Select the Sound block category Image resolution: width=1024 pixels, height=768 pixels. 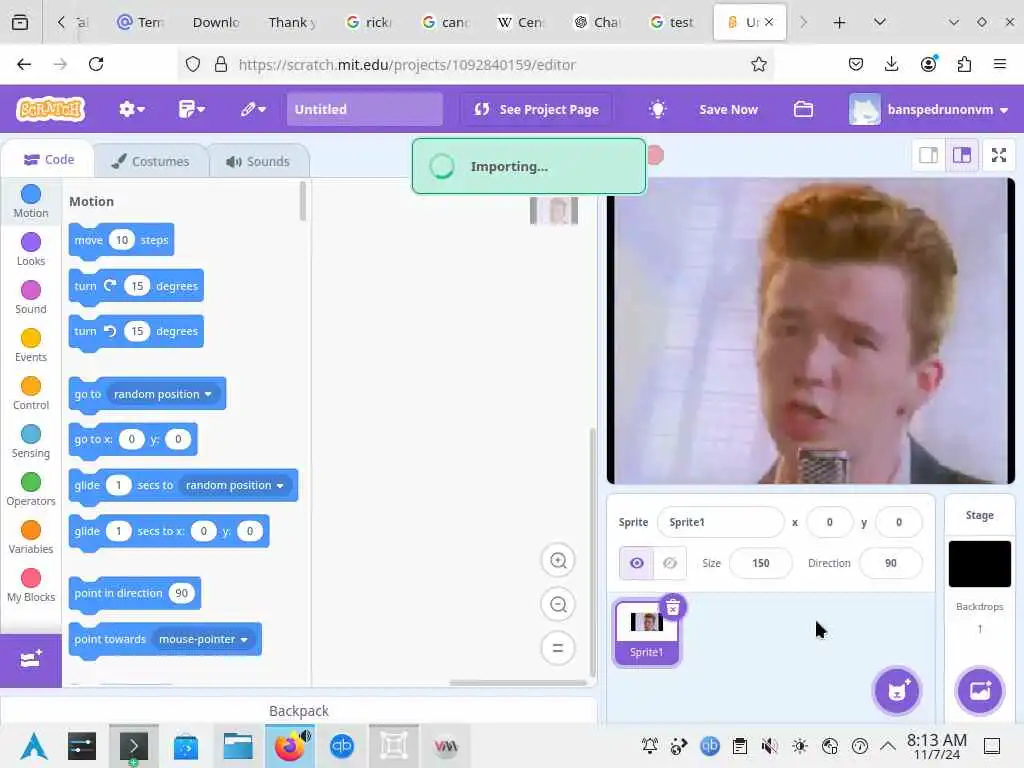coord(31,297)
